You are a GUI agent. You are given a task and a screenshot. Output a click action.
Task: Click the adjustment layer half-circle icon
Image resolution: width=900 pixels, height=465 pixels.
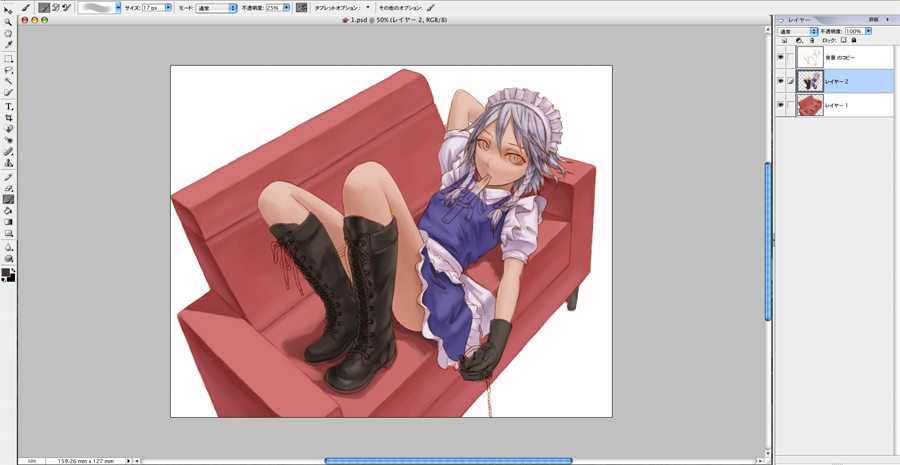[798, 40]
